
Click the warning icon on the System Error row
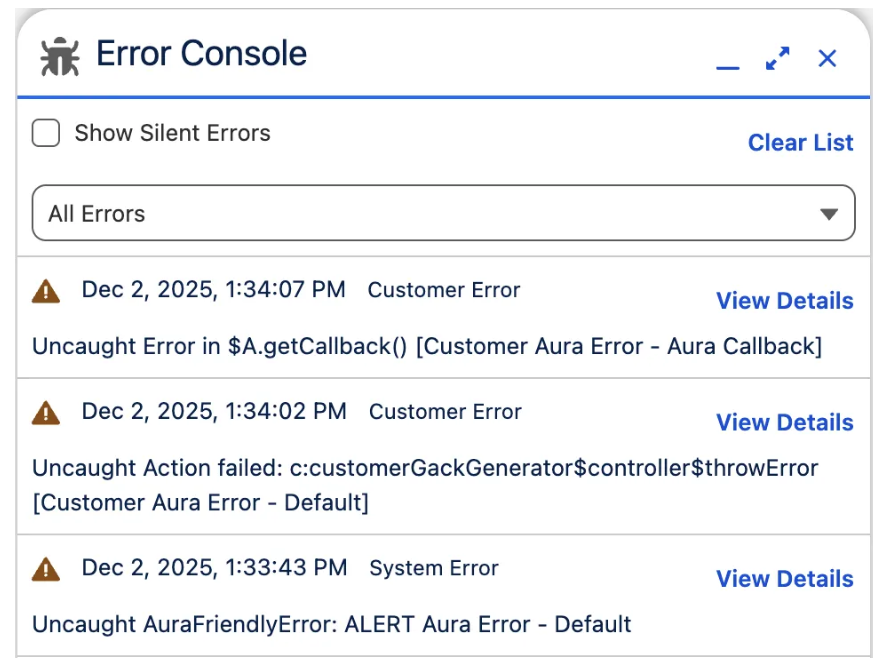coord(46,569)
